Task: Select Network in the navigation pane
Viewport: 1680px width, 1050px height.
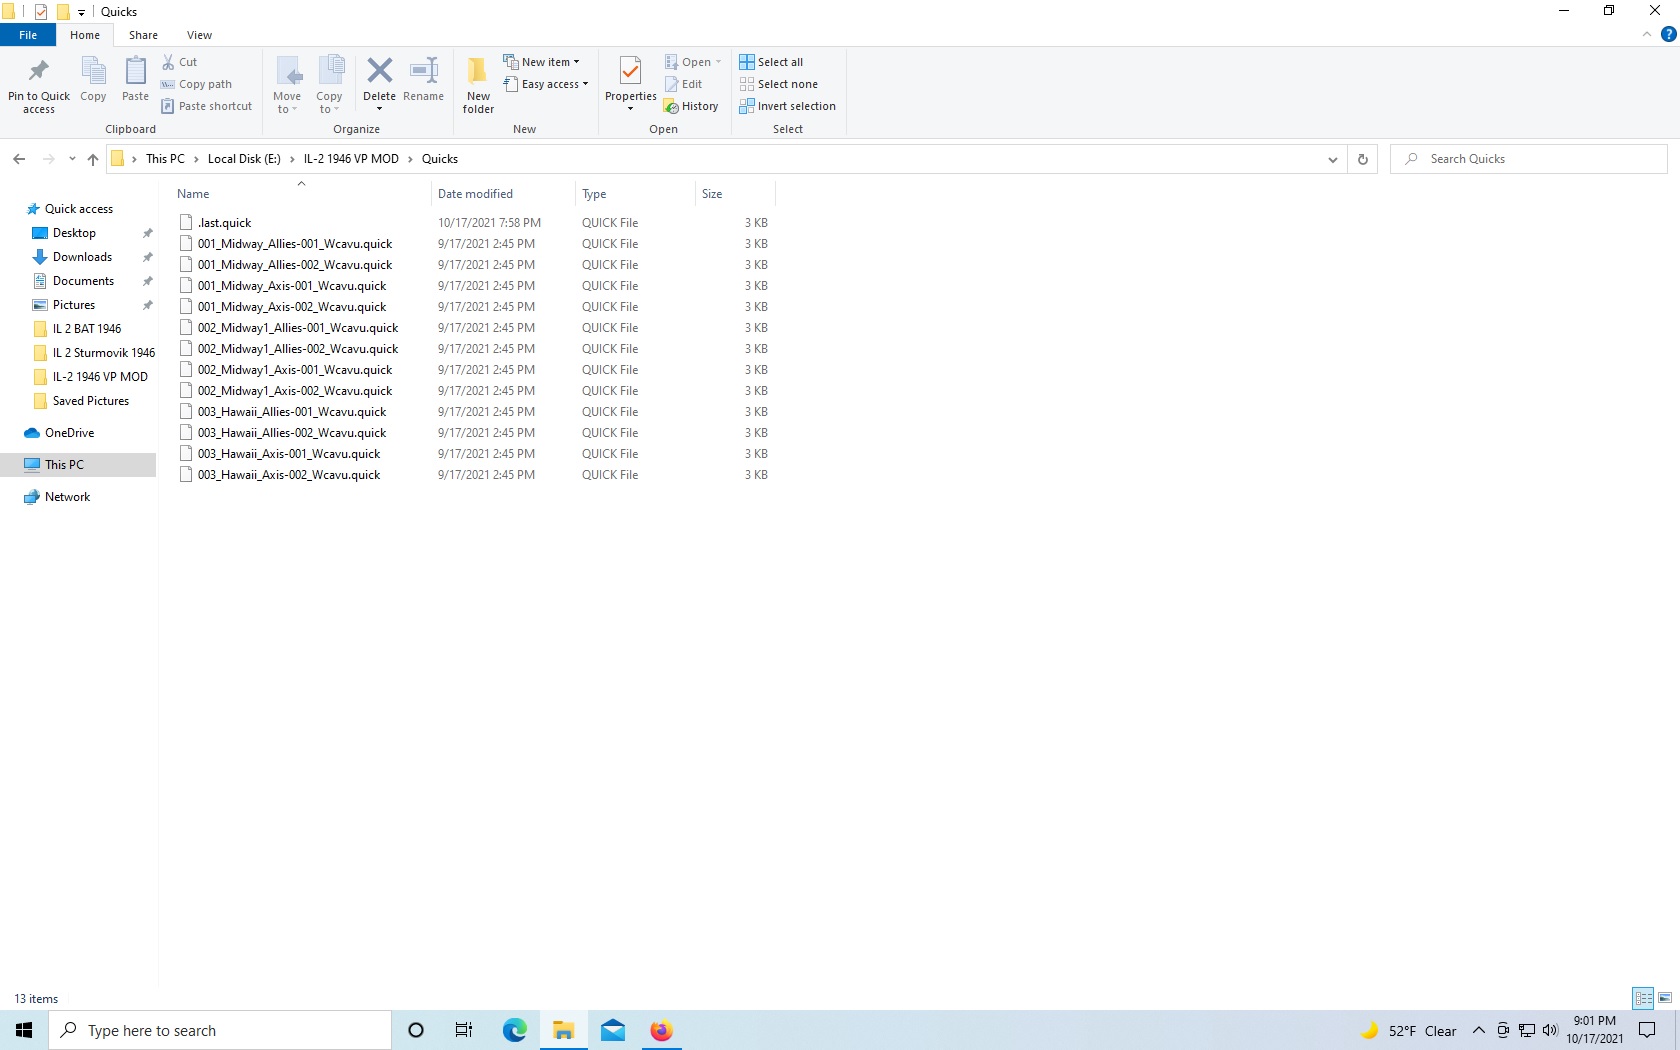Action: pos(67,497)
